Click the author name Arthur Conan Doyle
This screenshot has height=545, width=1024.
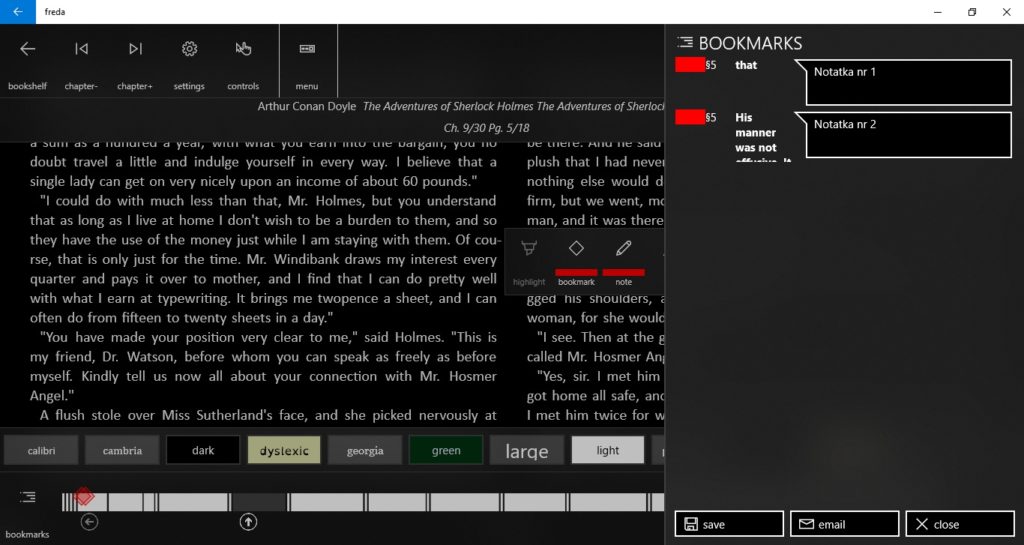306,106
